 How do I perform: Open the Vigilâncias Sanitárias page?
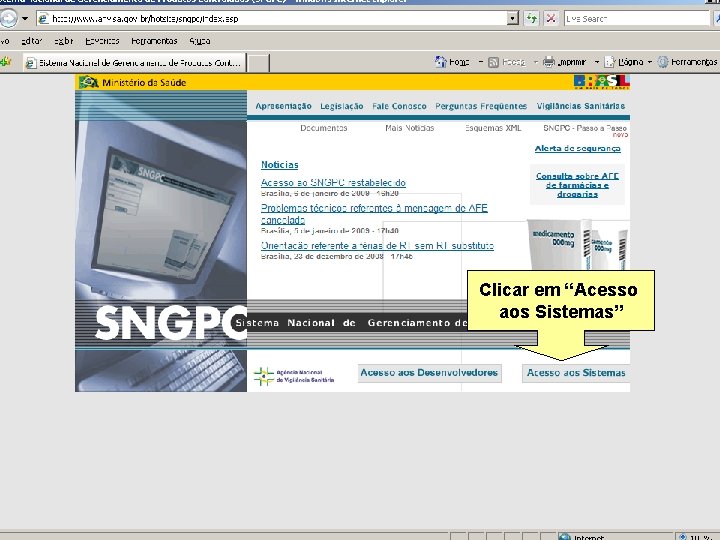pos(580,106)
